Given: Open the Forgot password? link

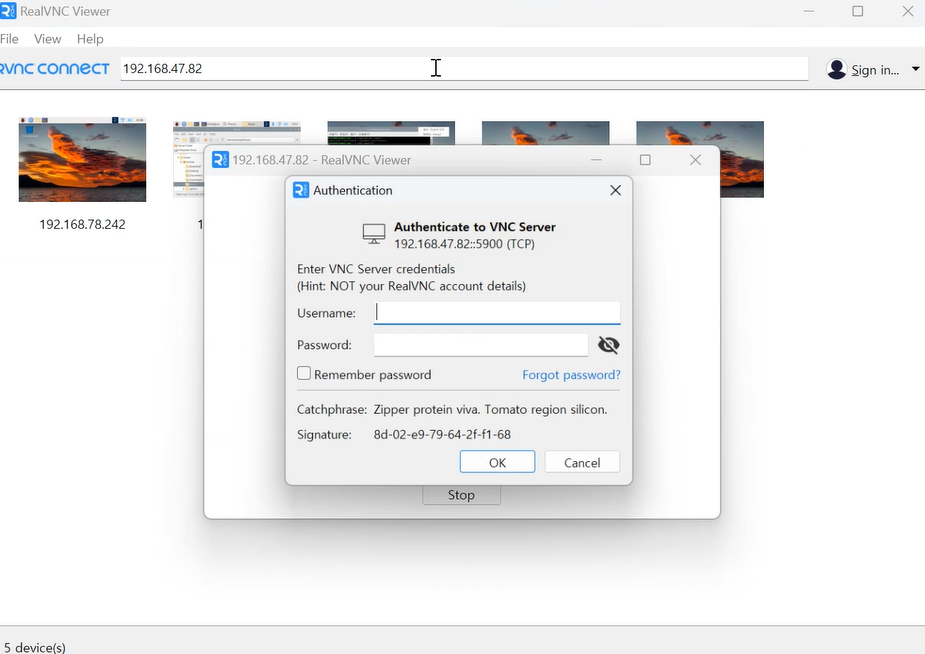Looking at the screenshot, I should pos(571,375).
